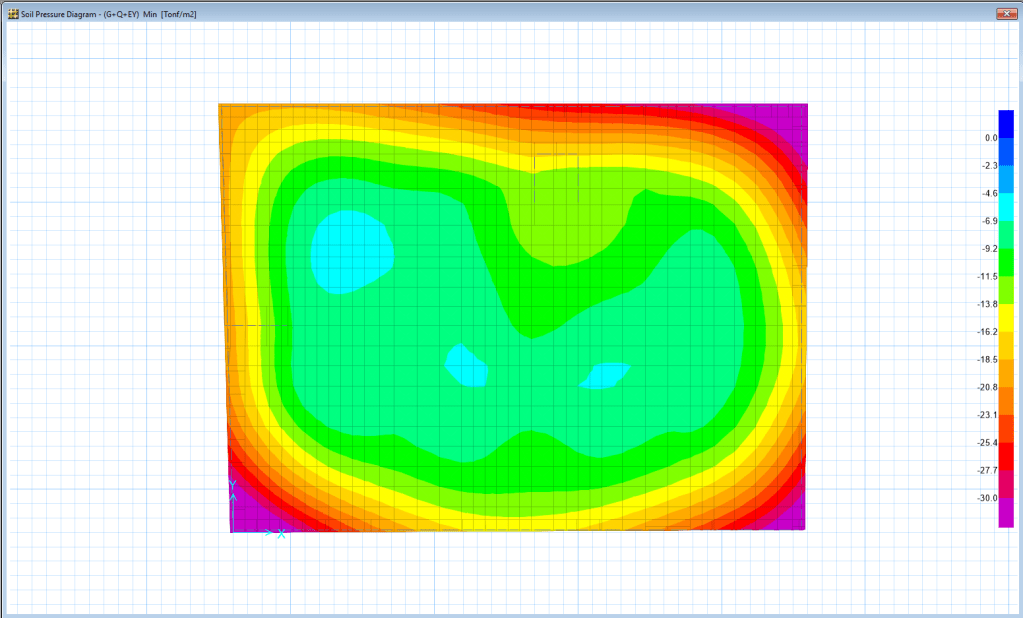The width and height of the screenshot is (1023, 618).
Task: Click the Soil Pressure Diagram window icon
Action: [12, 15]
